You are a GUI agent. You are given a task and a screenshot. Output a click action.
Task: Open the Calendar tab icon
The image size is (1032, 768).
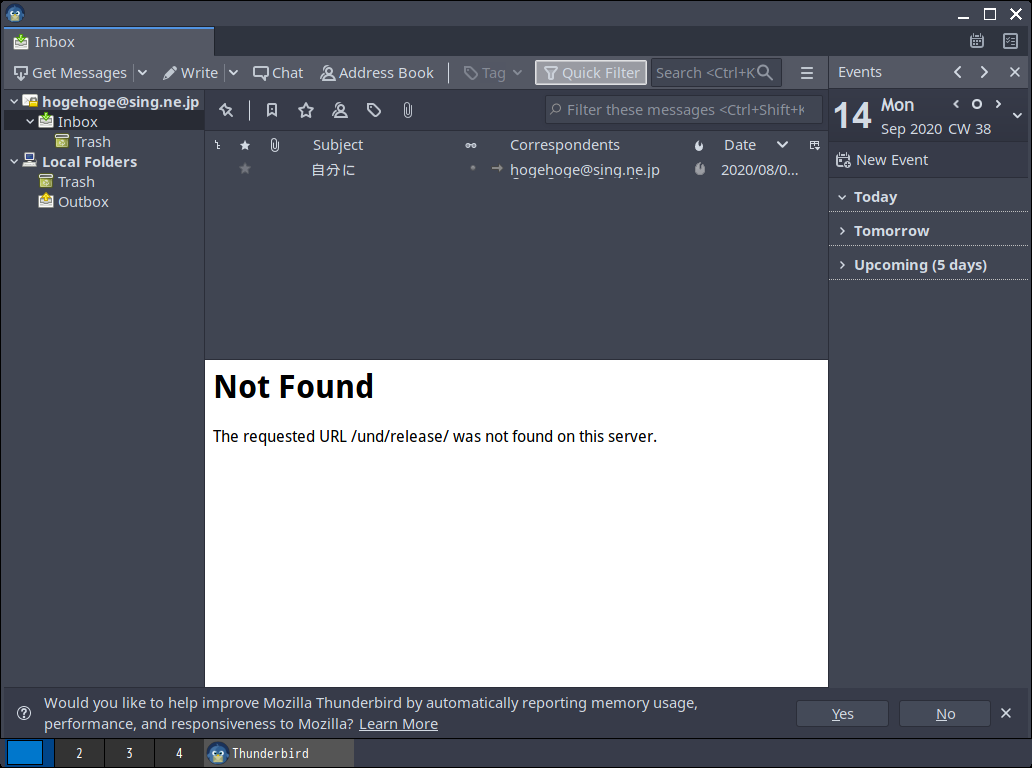pos(977,41)
